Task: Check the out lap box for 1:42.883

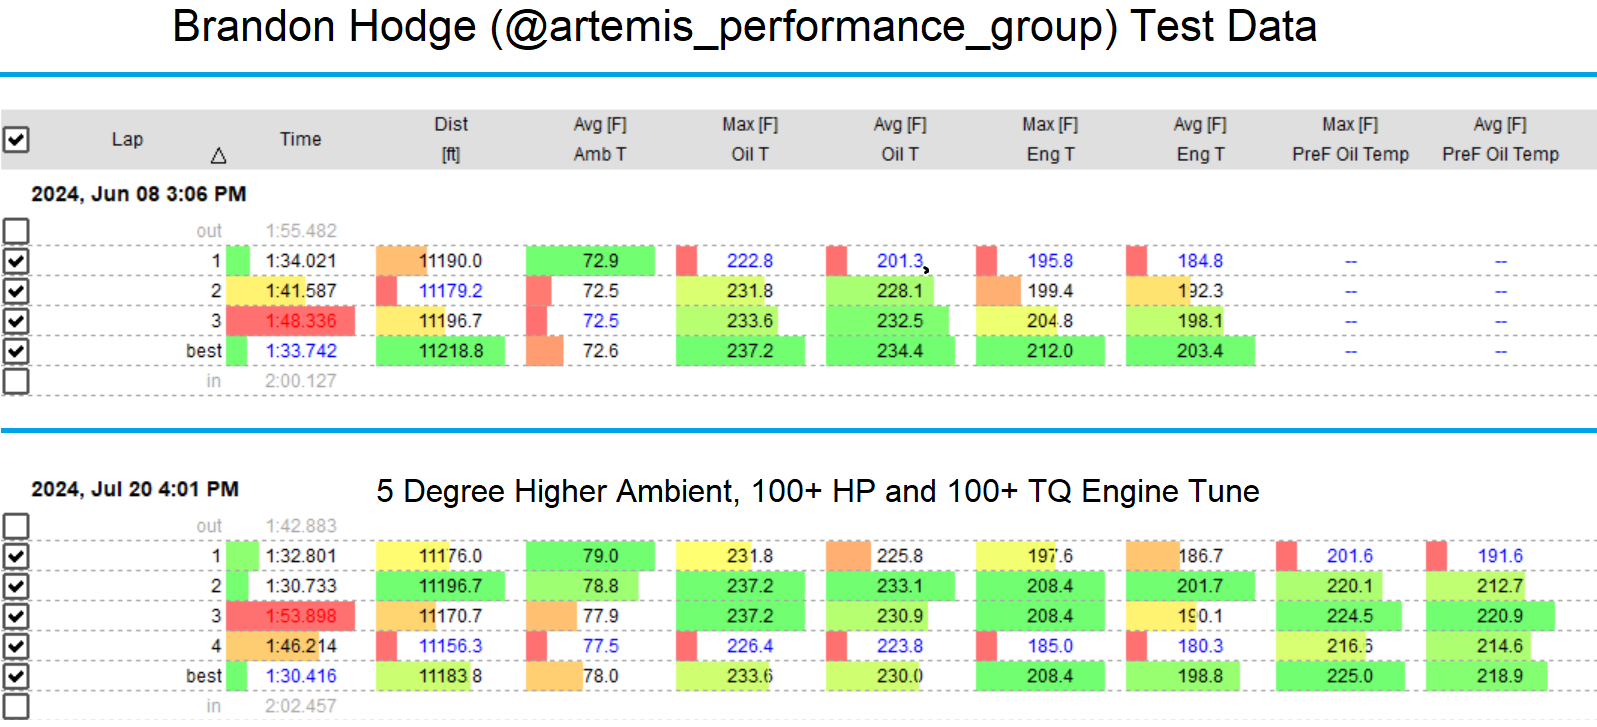Action: click(16, 526)
